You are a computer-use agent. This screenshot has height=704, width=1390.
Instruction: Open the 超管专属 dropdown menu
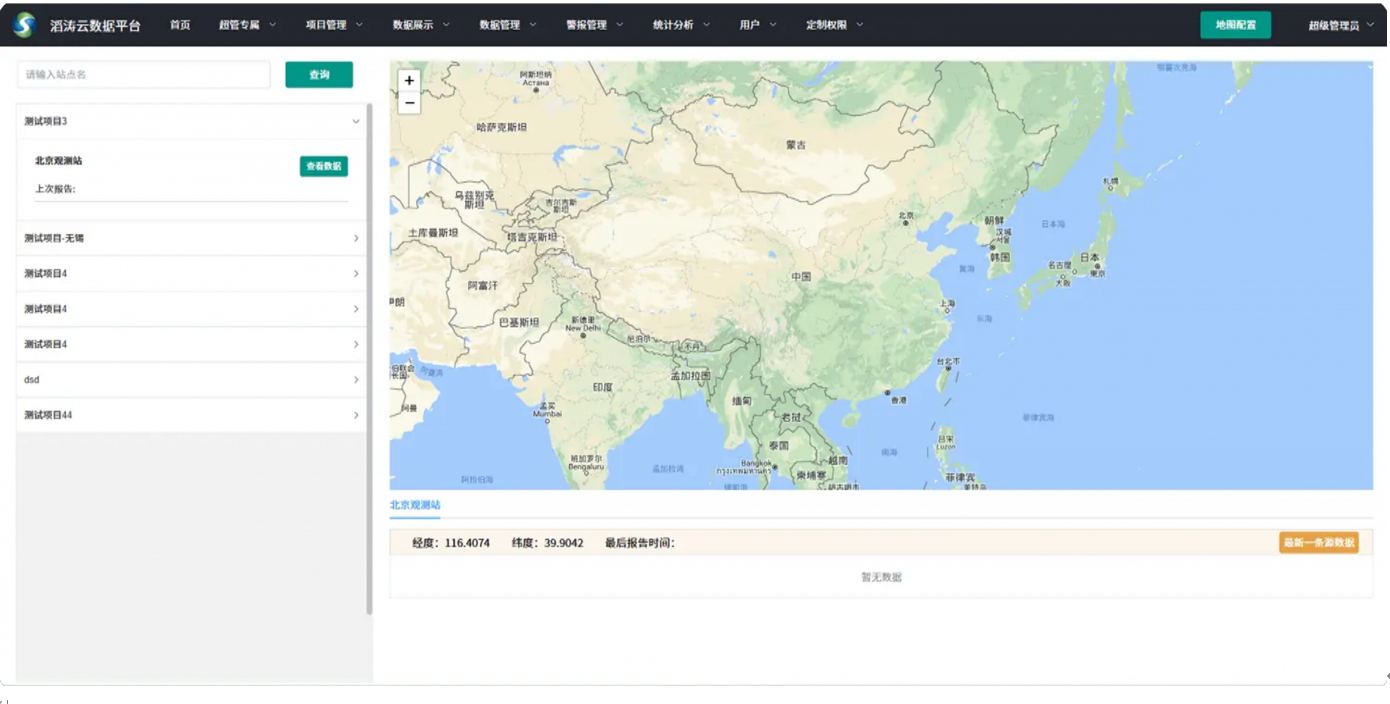pyautogui.click(x=247, y=25)
